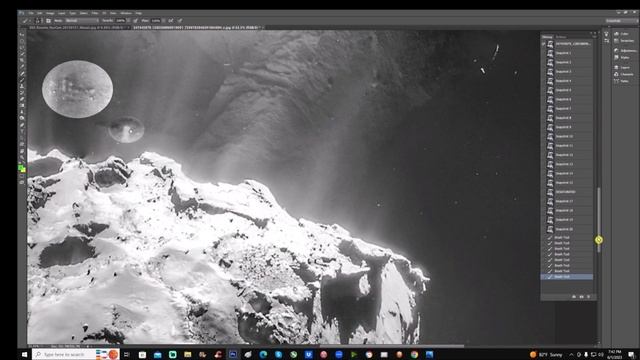Viewport: 640px width, 360px height.
Task: Open Task View on the taskbar
Action: point(127,354)
